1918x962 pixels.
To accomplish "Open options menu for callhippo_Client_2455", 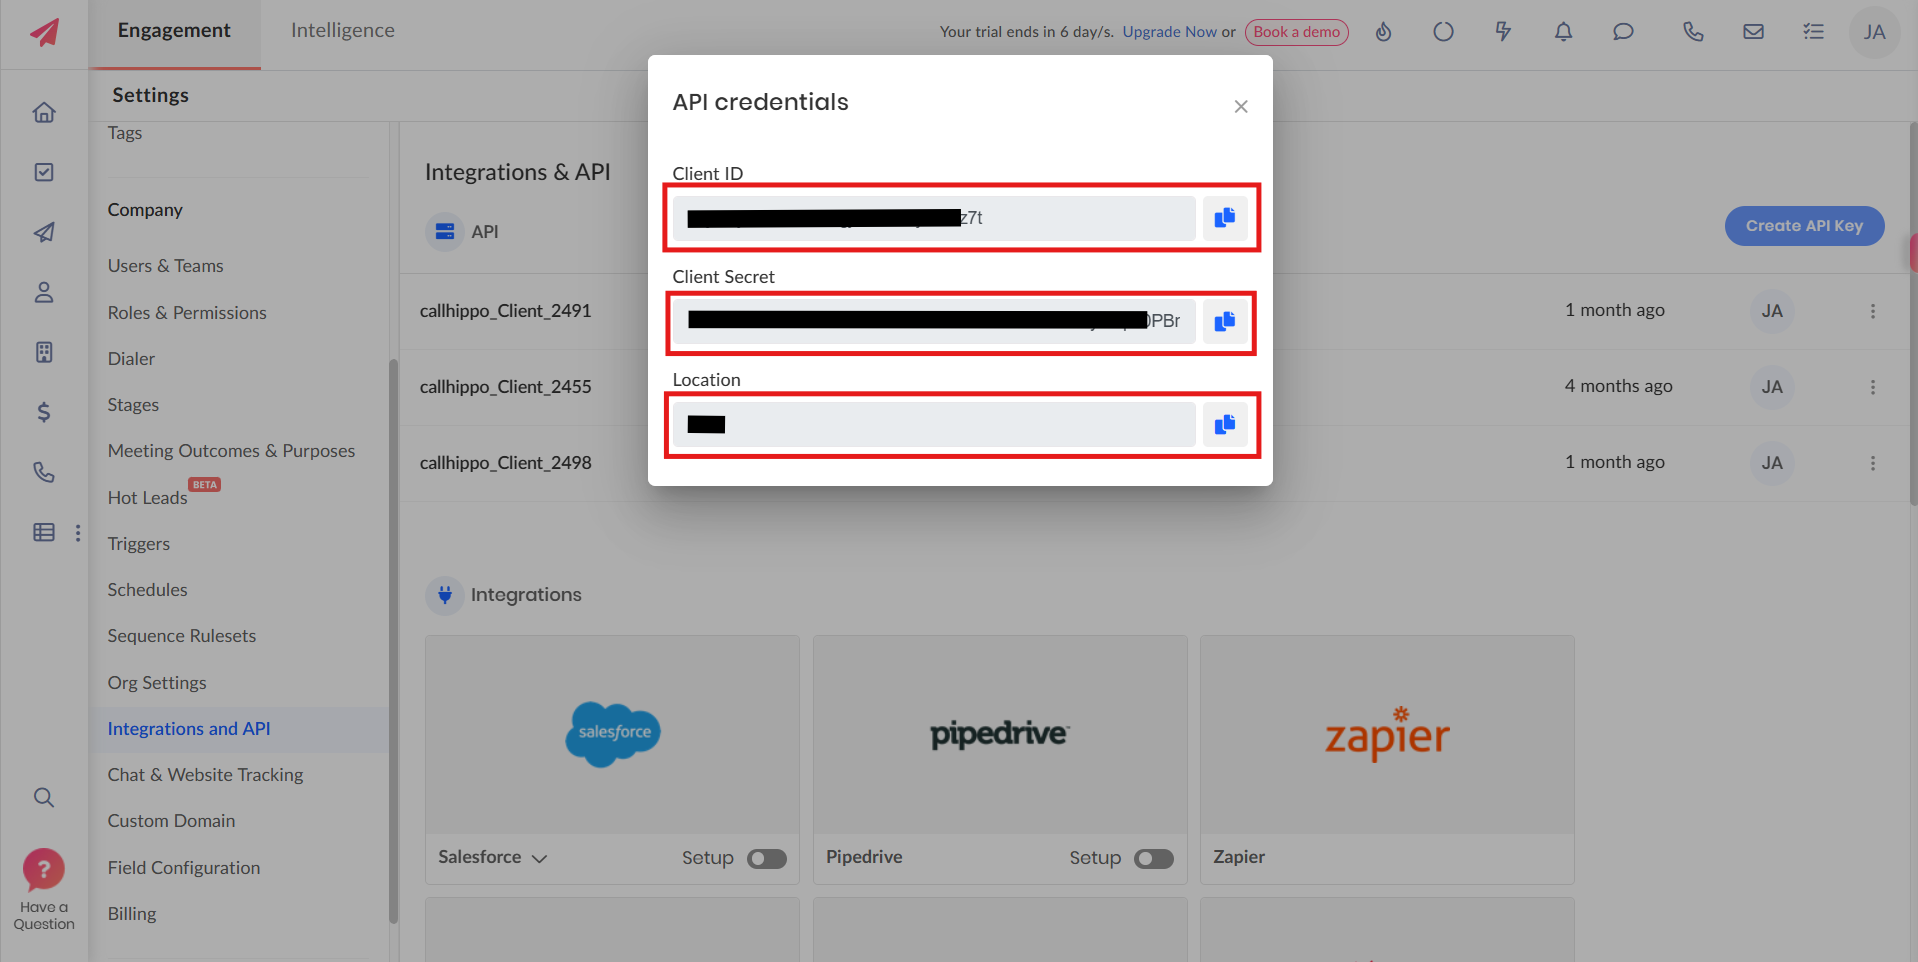I will (1872, 387).
